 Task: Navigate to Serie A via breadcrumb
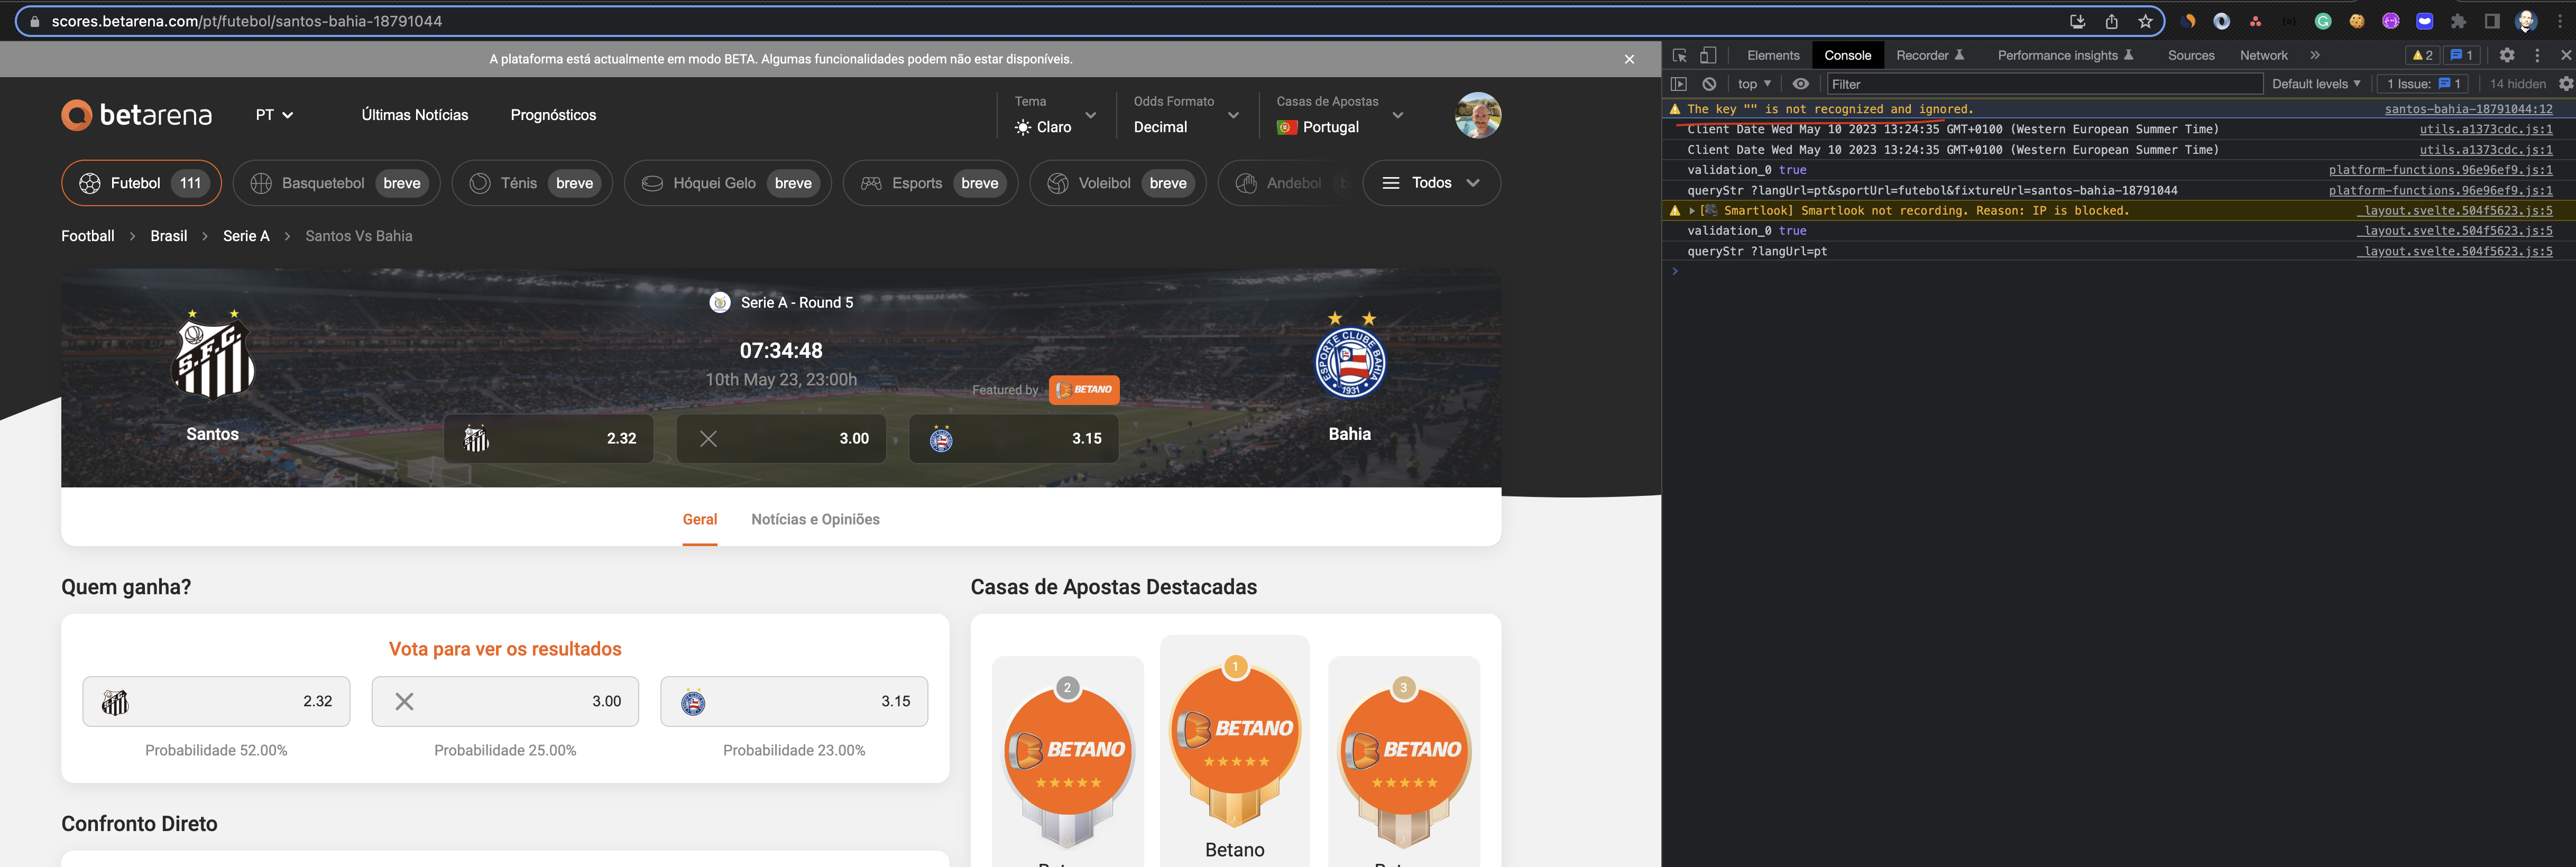pos(245,236)
